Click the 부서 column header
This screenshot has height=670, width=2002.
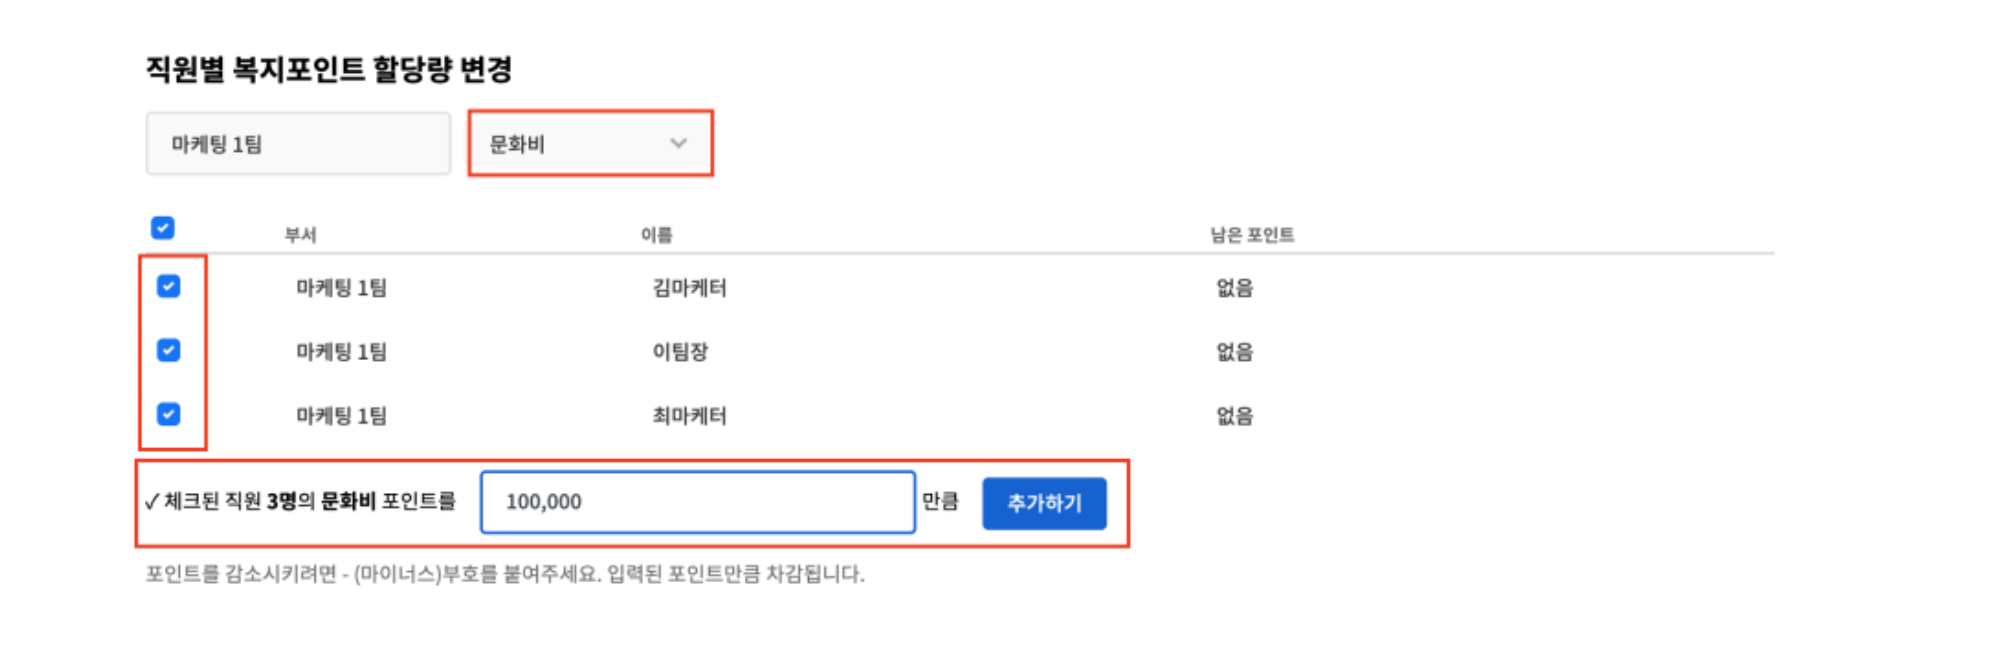[300, 235]
